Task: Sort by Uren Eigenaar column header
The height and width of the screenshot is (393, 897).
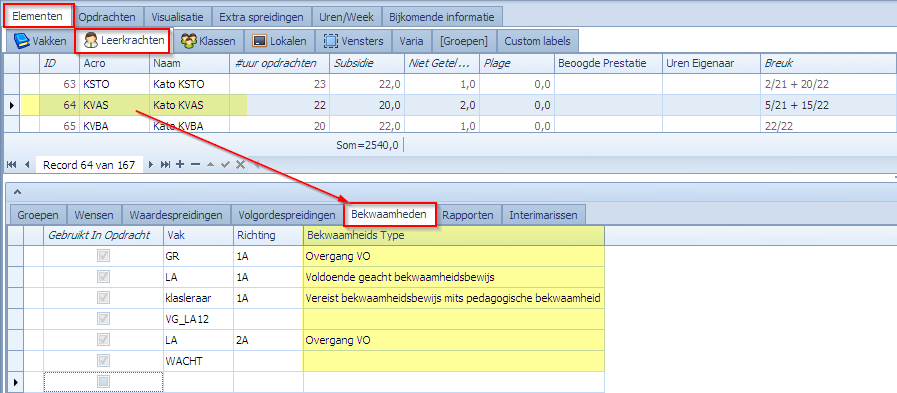Action: [711, 63]
